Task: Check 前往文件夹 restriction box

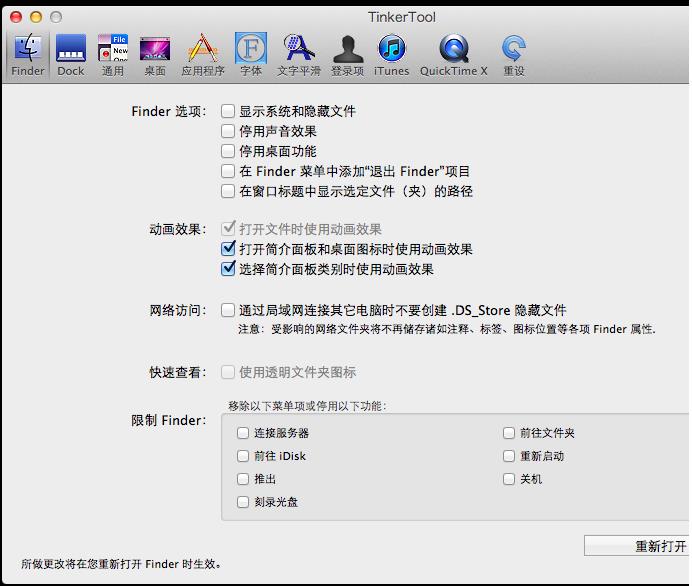Action: pyautogui.click(x=509, y=433)
